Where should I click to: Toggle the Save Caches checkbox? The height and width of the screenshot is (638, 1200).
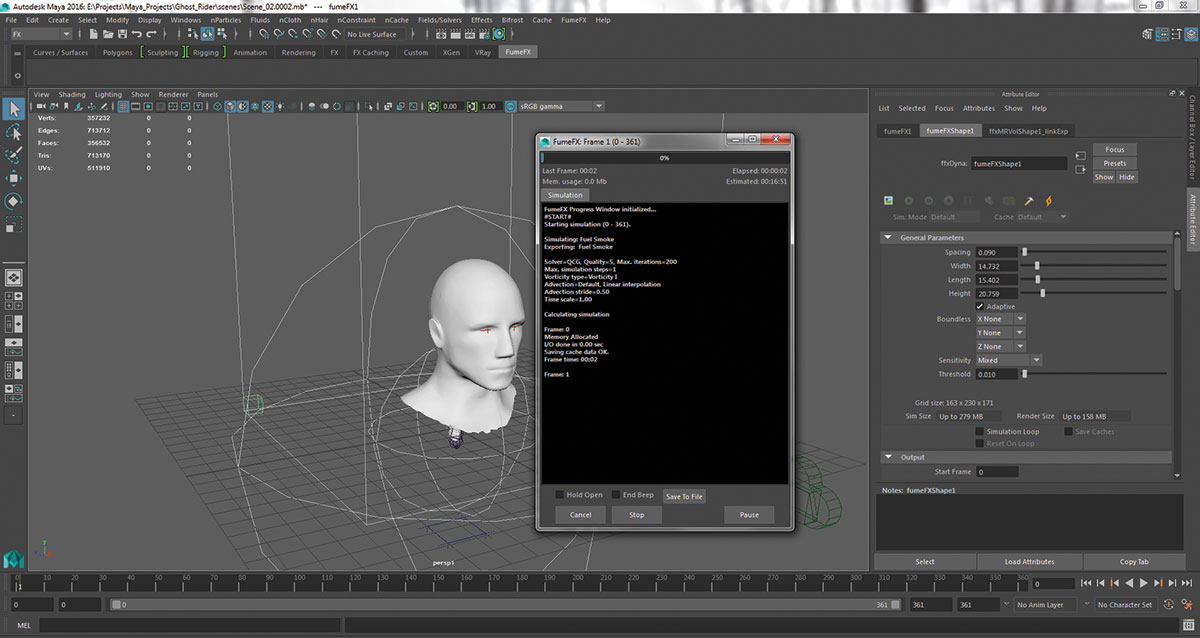point(1068,432)
